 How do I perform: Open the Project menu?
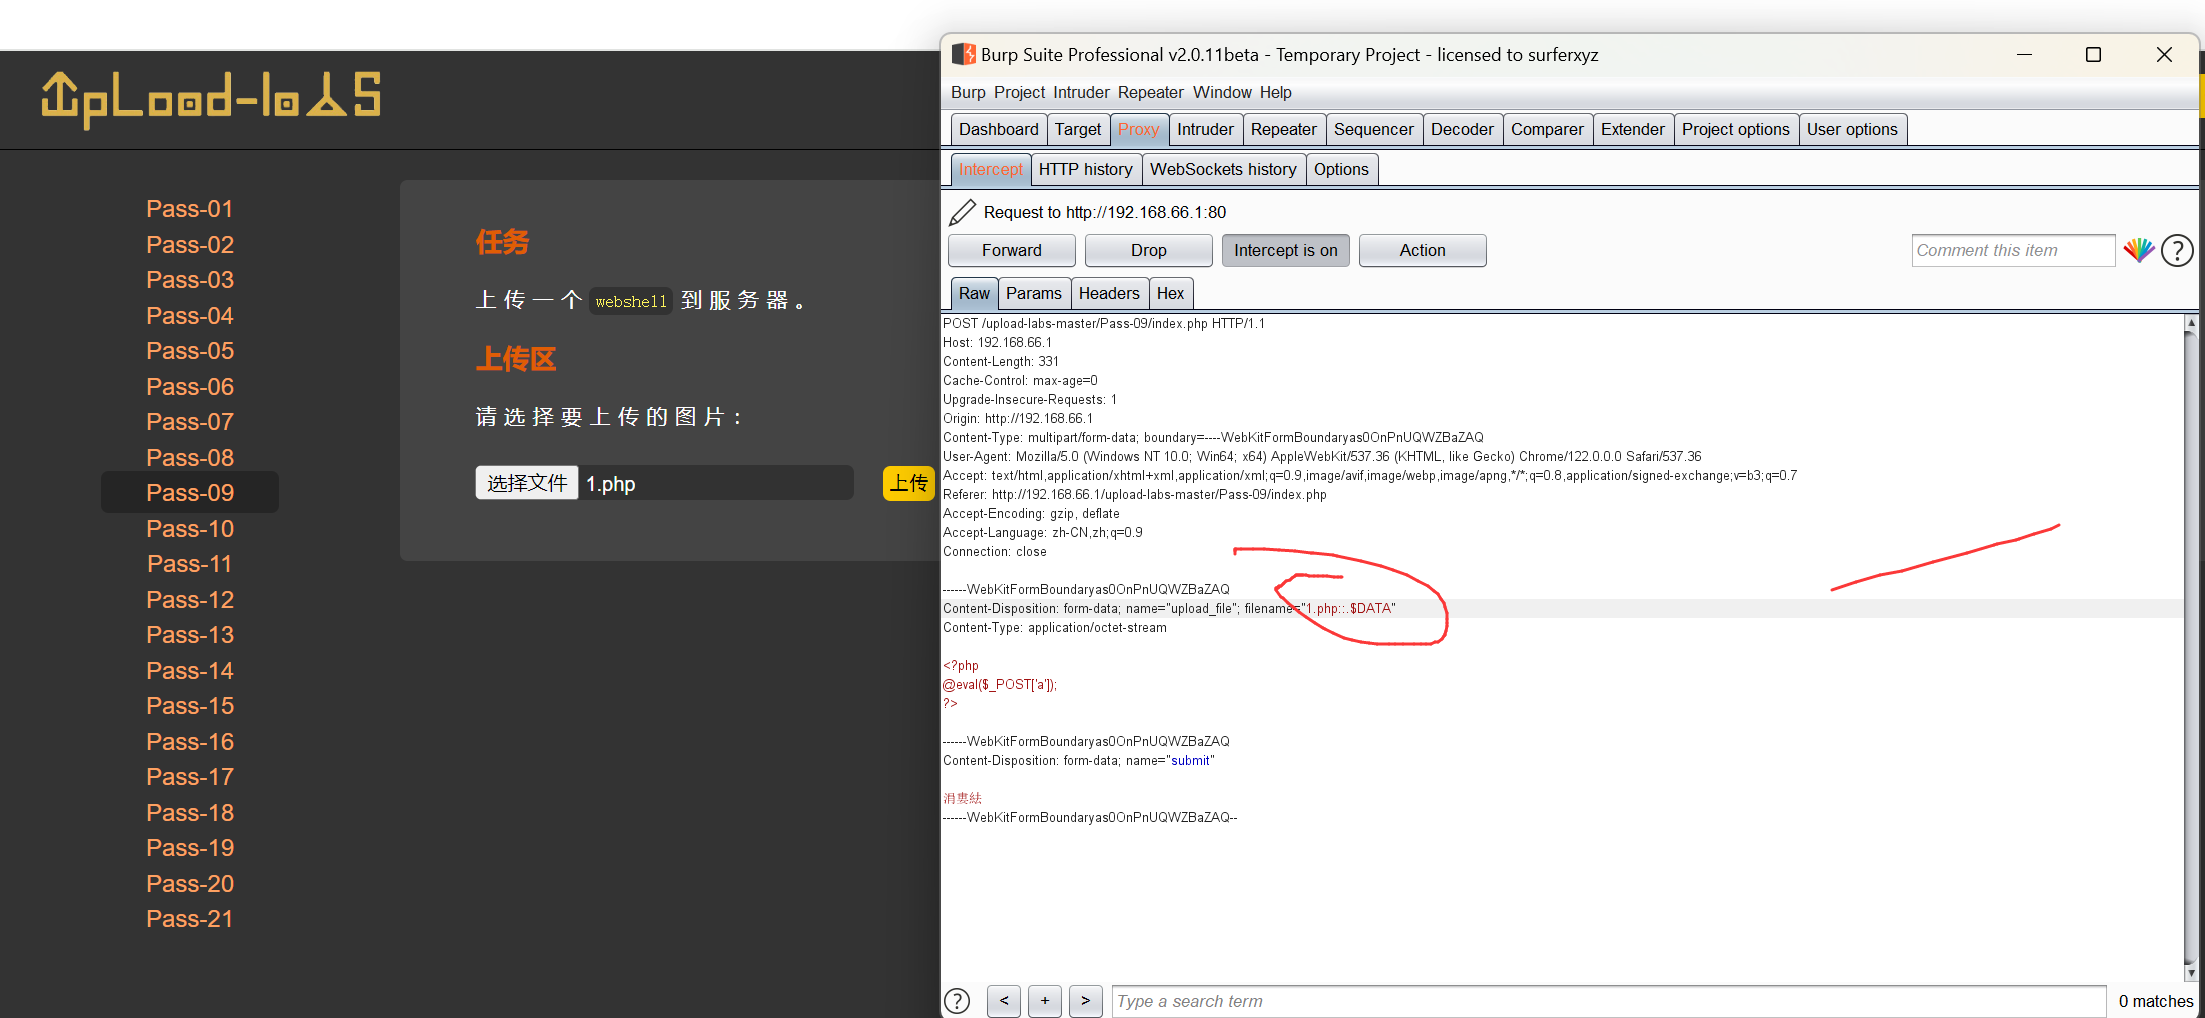pyautogui.click(x=1019, y=92)
